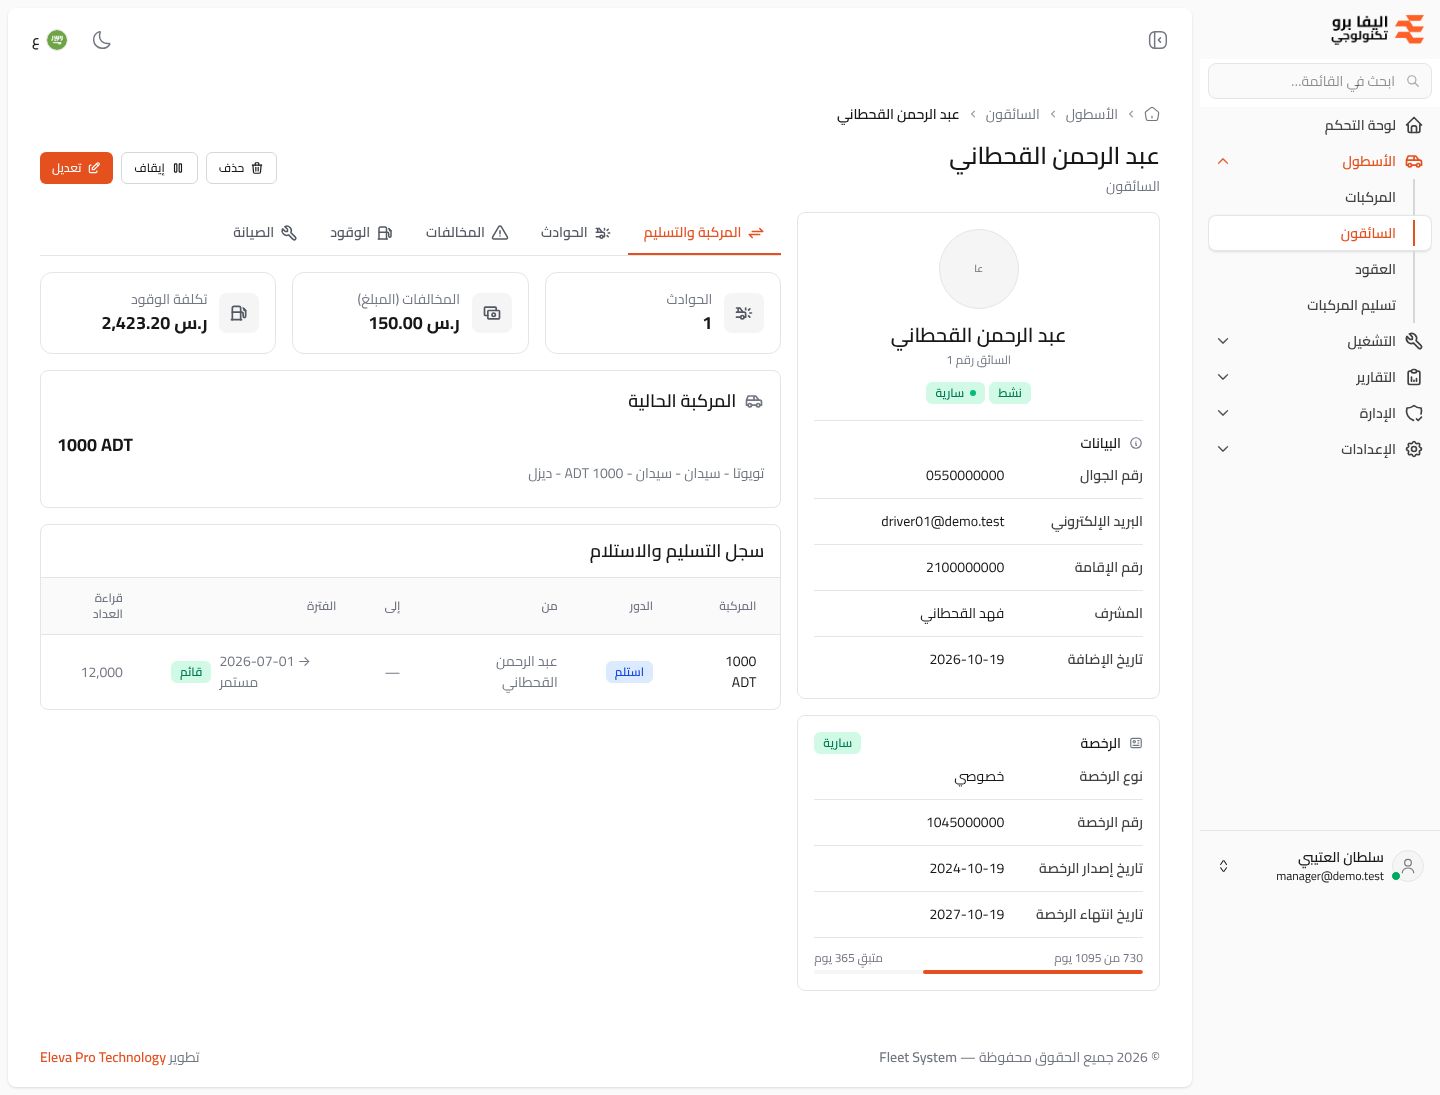
Task: Click the license validity progress bar
Action: tap(978, 972)
